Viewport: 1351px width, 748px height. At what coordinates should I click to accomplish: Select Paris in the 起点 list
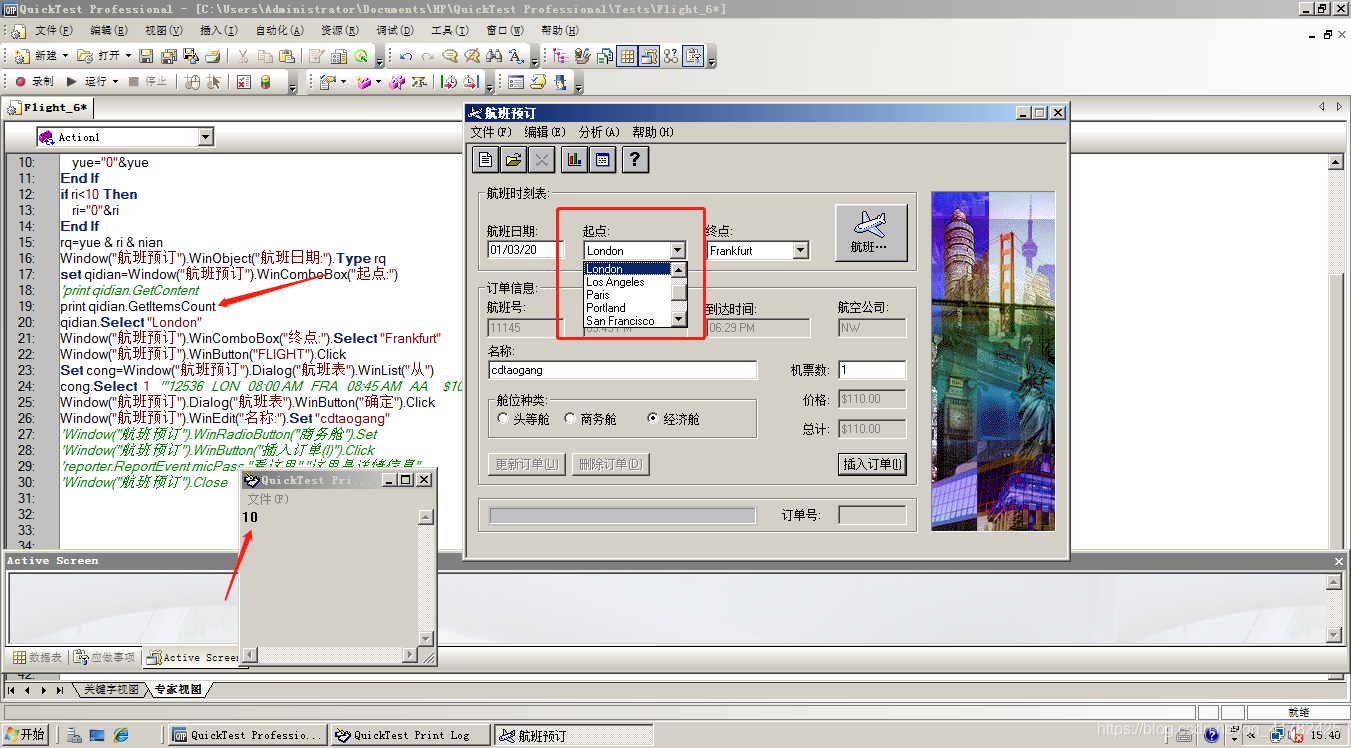click(626, 295)
